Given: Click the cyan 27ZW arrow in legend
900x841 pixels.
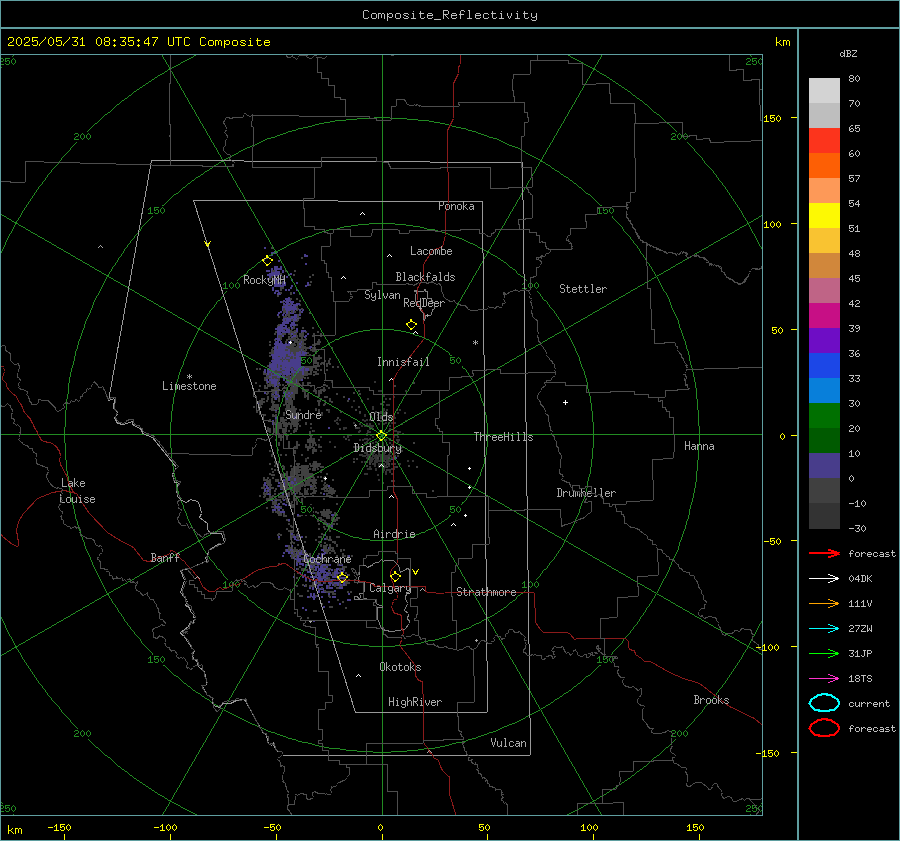Looking at the screenshot, I should (x=824, y=629).
